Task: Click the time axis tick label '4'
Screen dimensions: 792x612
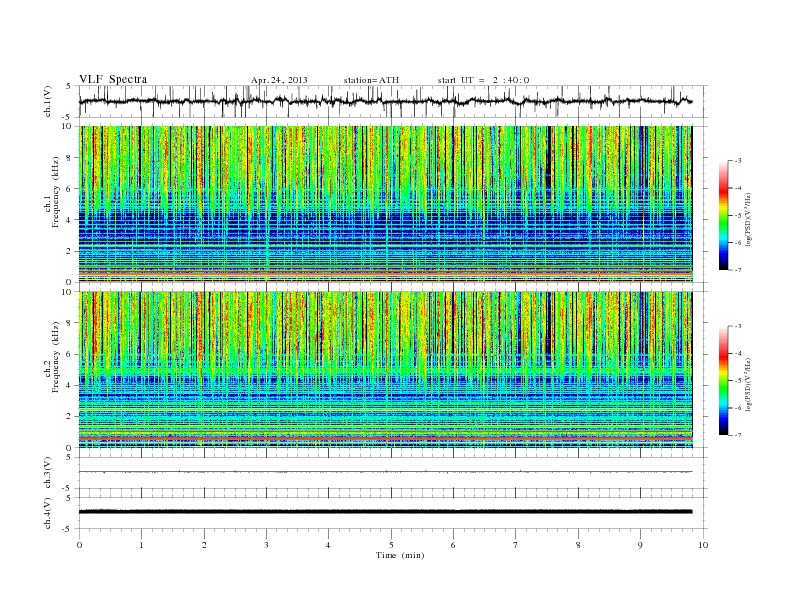Action: [x=328, y=545]
